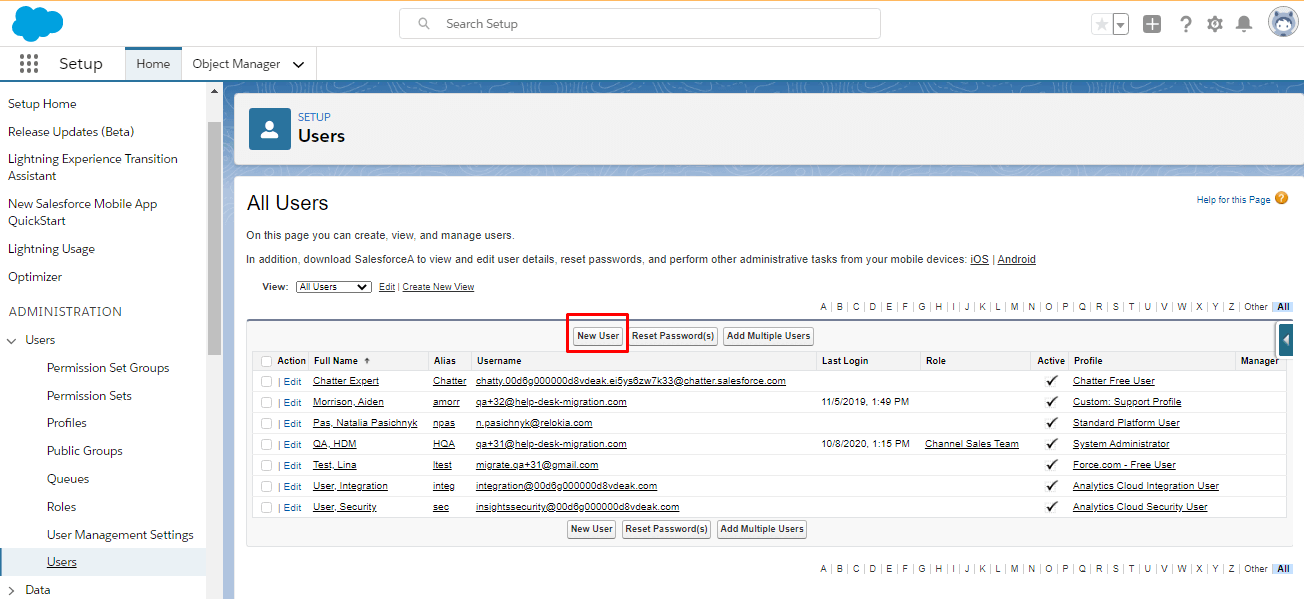Open the View dropdown showing All Users

[x=334, y=287]
